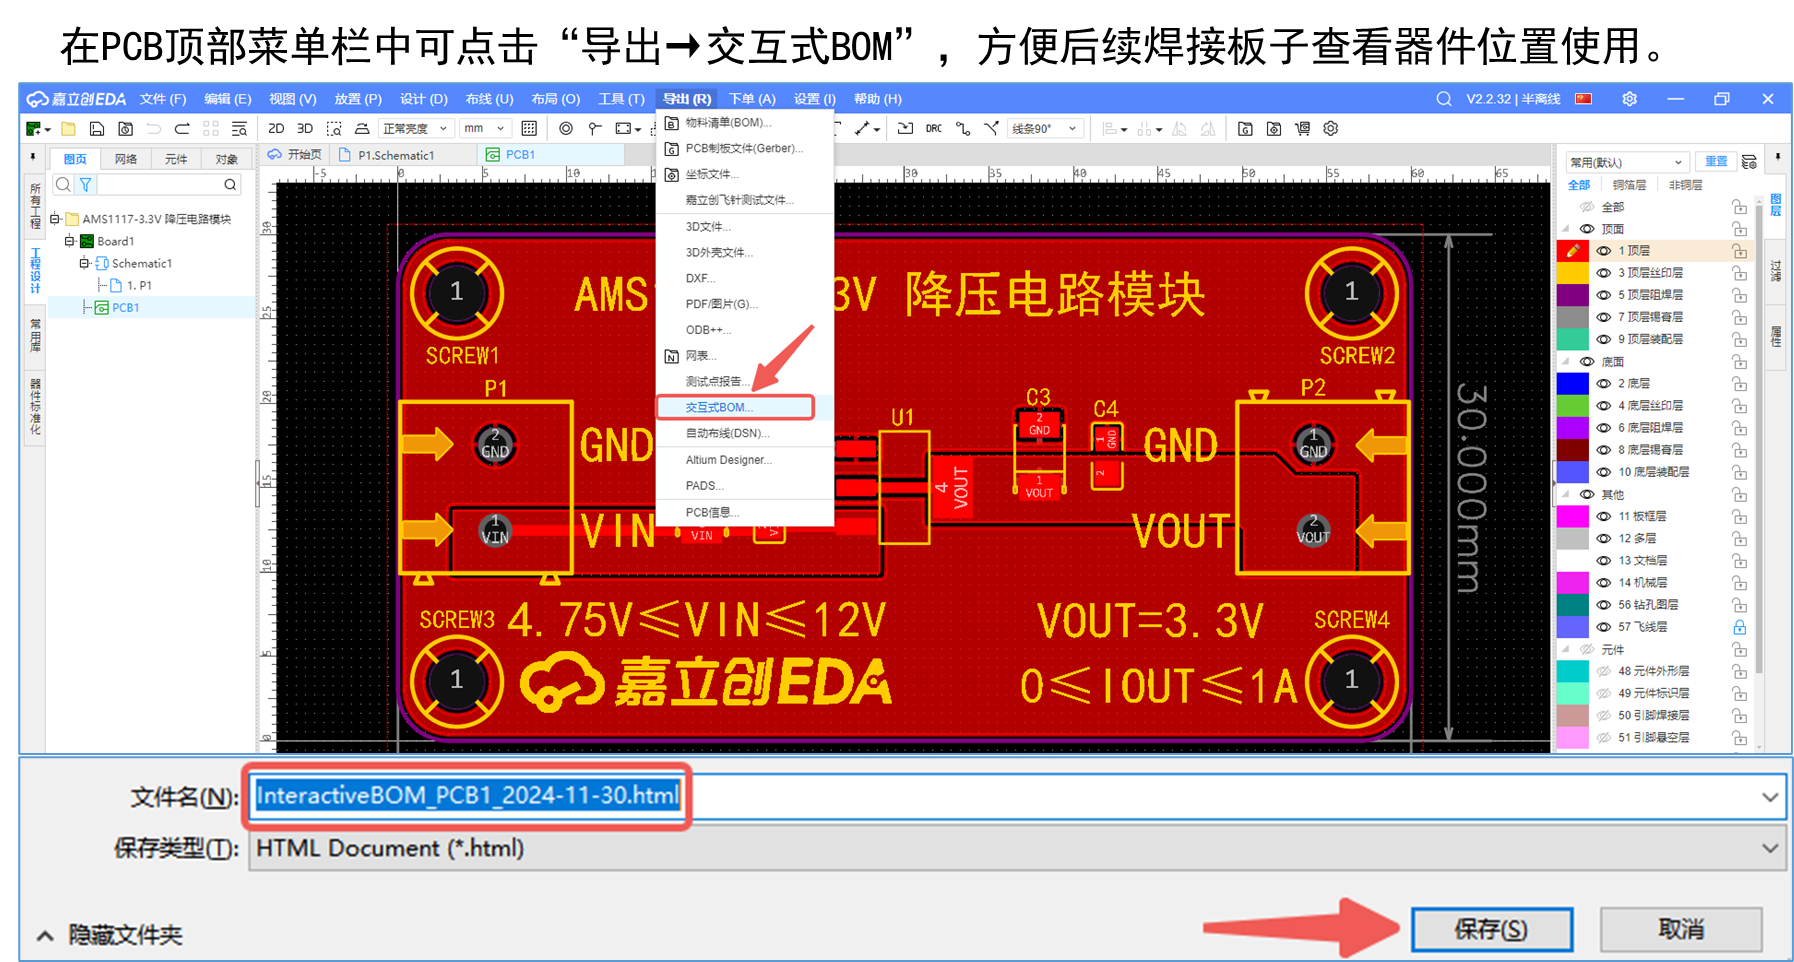Click the 重置 layer reset button
Screen dimensions: 1794x962
[1716, 162]
